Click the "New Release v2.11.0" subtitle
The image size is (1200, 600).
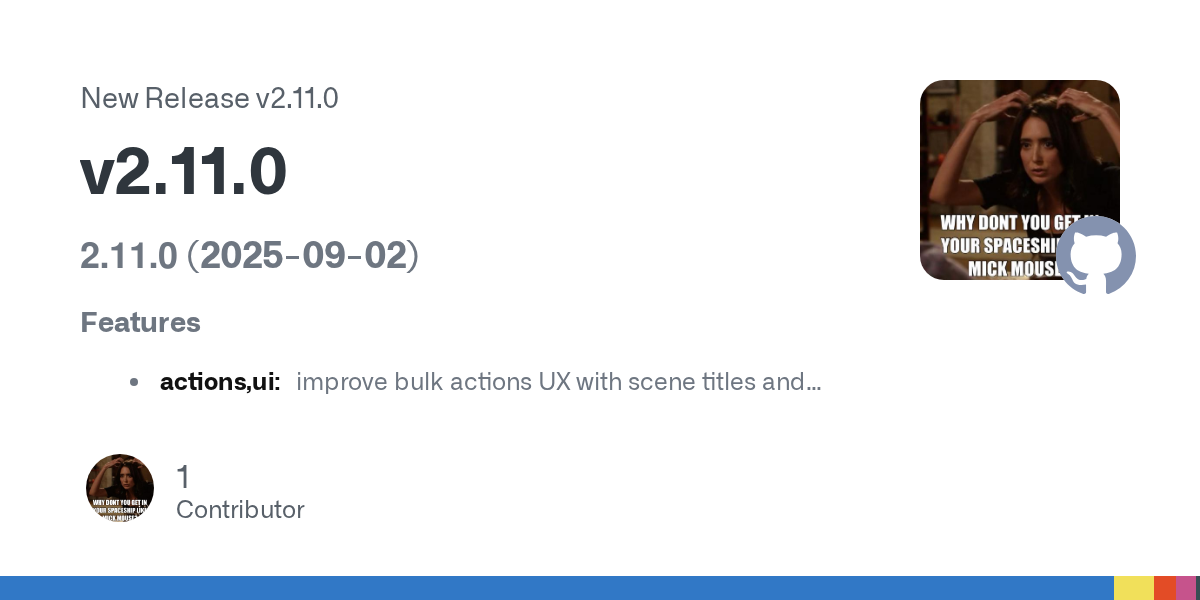pos(209,98)
